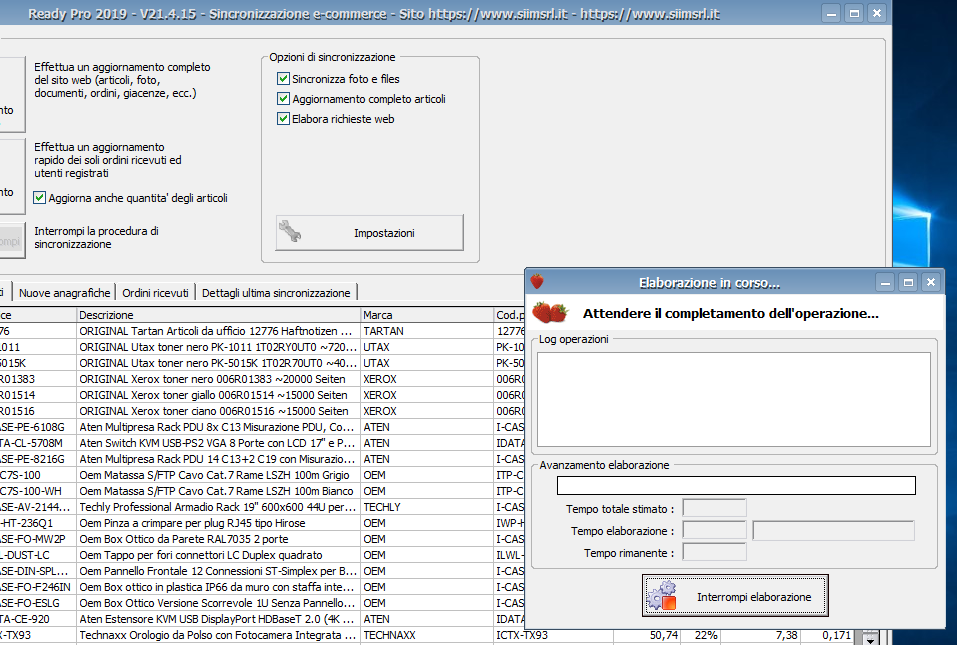957x645 pixels.
Task: Close the Elaborazione in corso dialog
Action: click(x=931, y=282)
